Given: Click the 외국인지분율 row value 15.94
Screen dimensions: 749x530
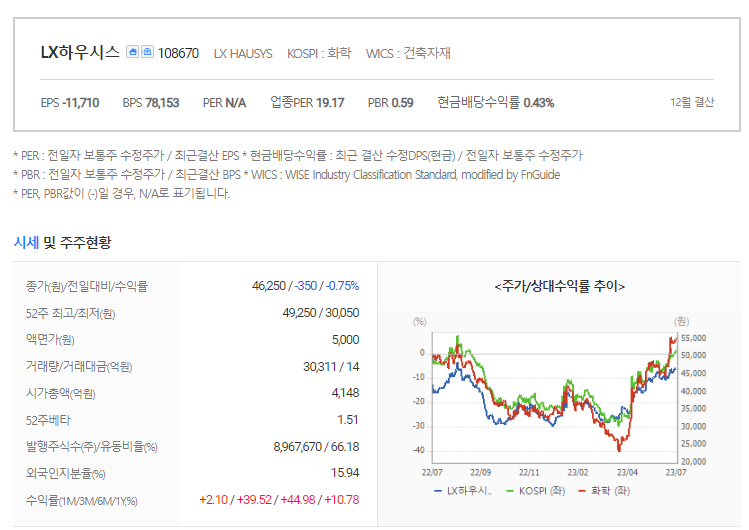Looking at the screenshot, I should tap(345, 473).
